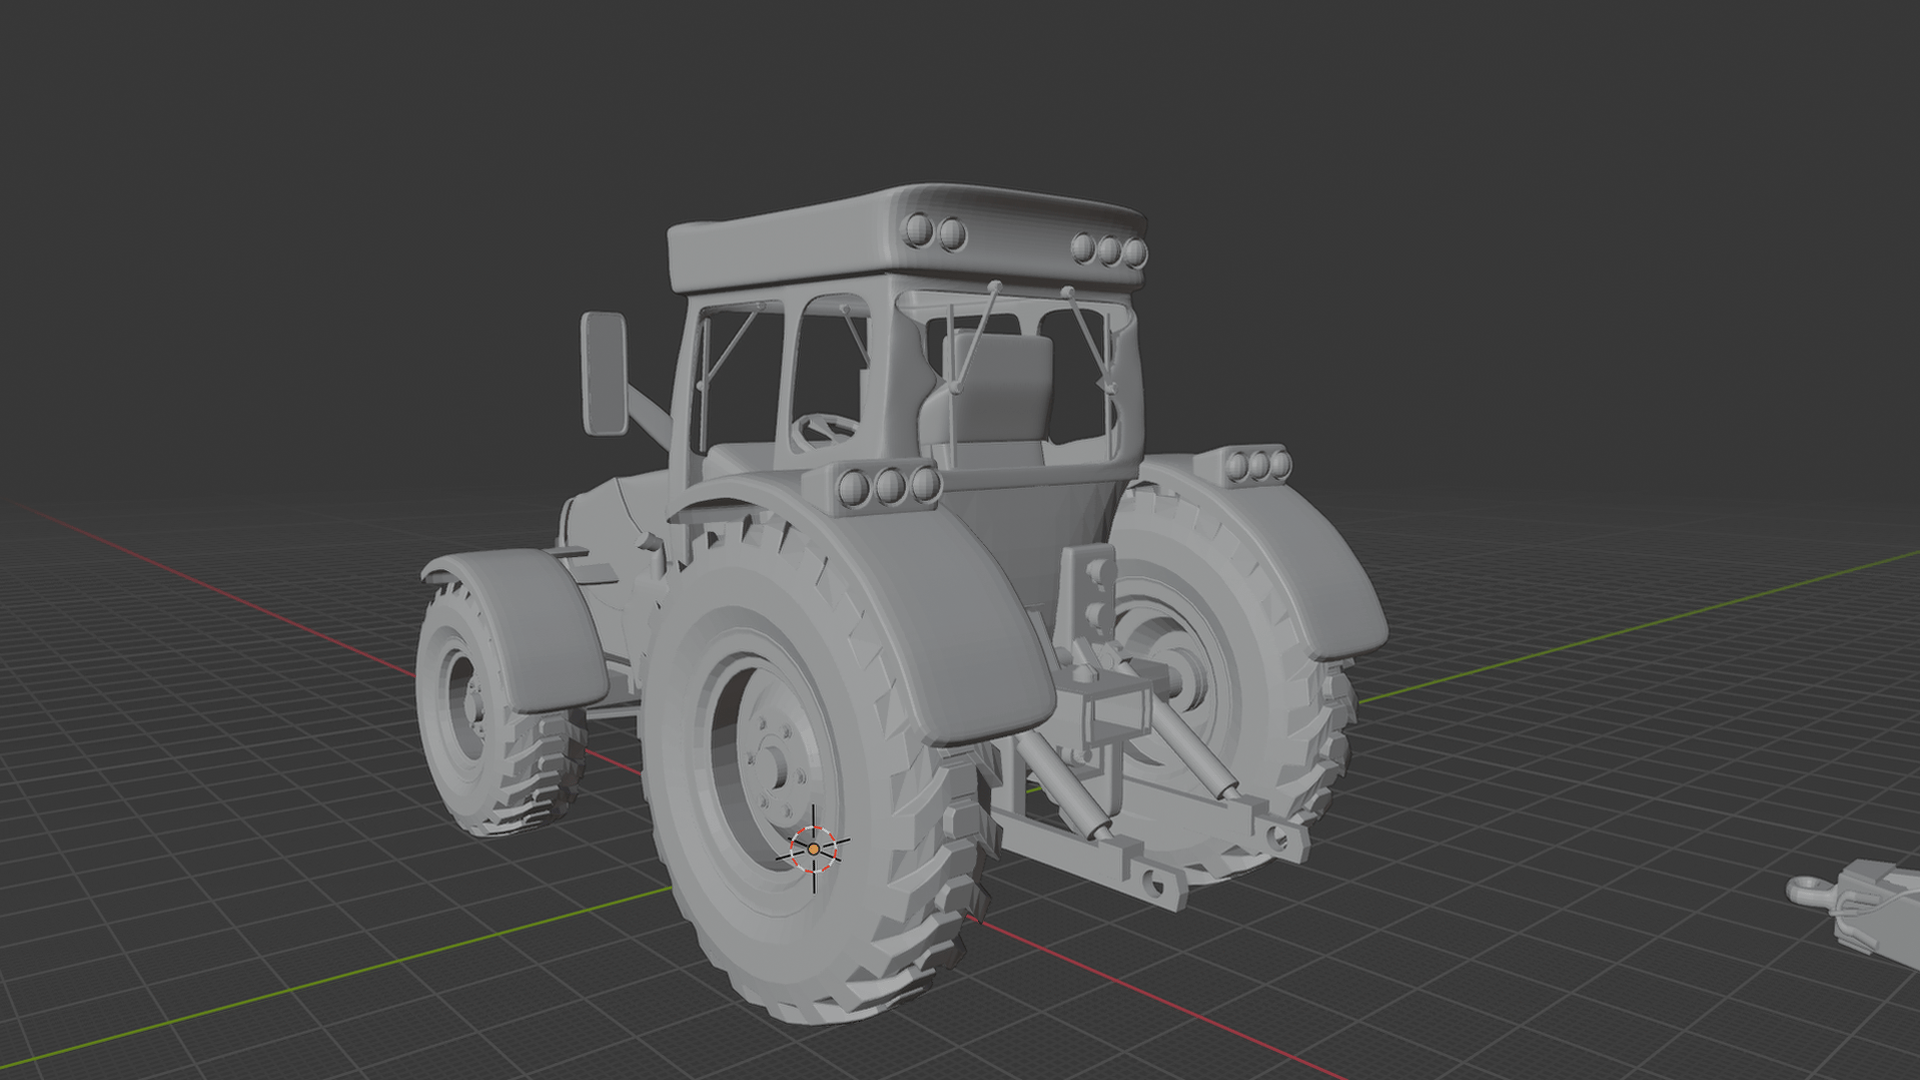Click the 3D cursor crosshair on rear wheel

click(813, 849)
